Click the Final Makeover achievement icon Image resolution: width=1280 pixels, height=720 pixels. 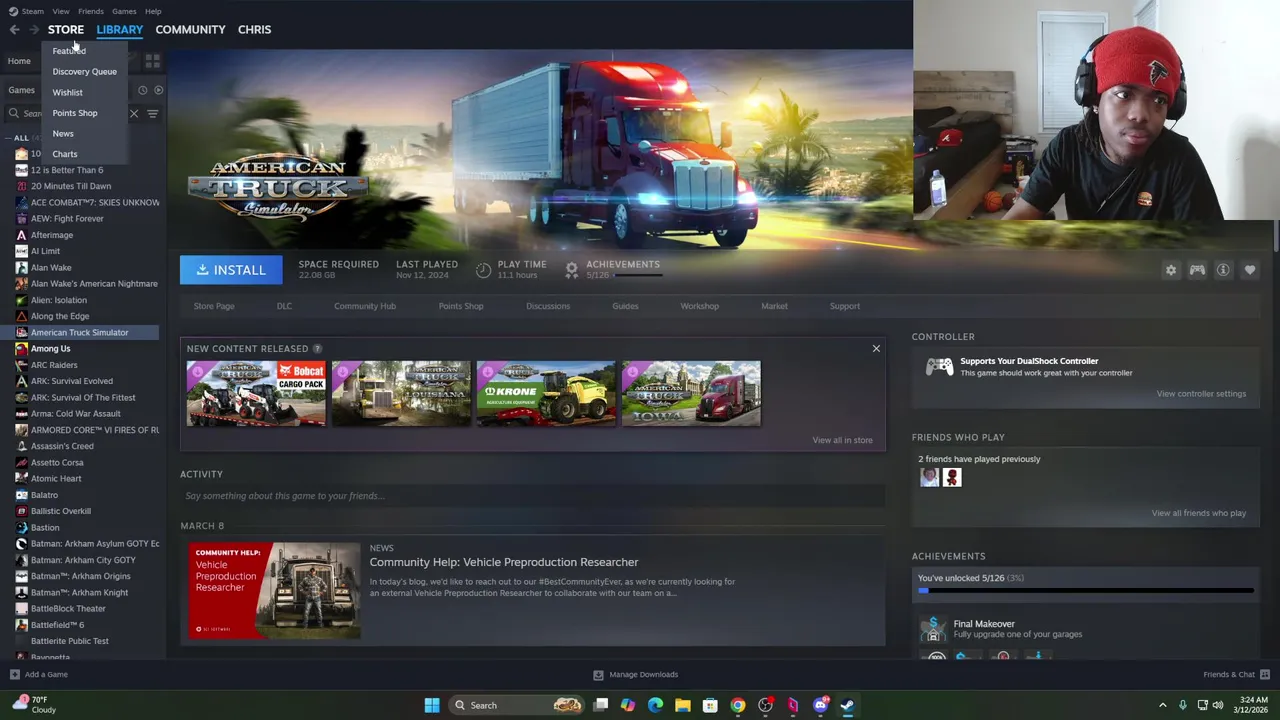[933, 629]
